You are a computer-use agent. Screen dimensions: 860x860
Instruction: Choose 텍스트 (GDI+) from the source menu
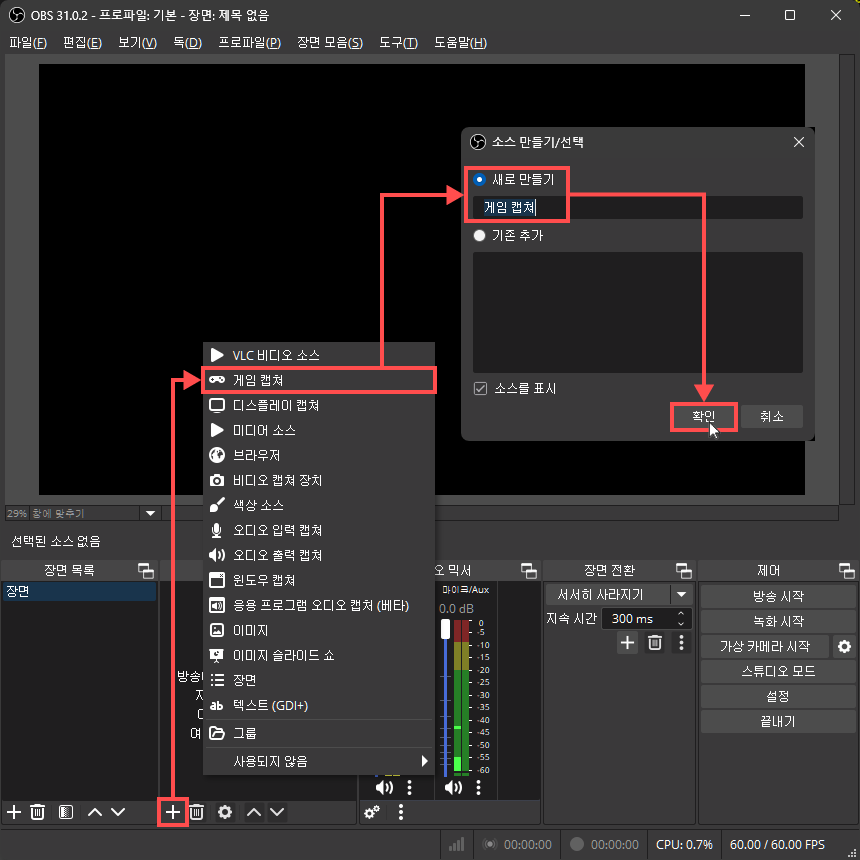[318, 705]
